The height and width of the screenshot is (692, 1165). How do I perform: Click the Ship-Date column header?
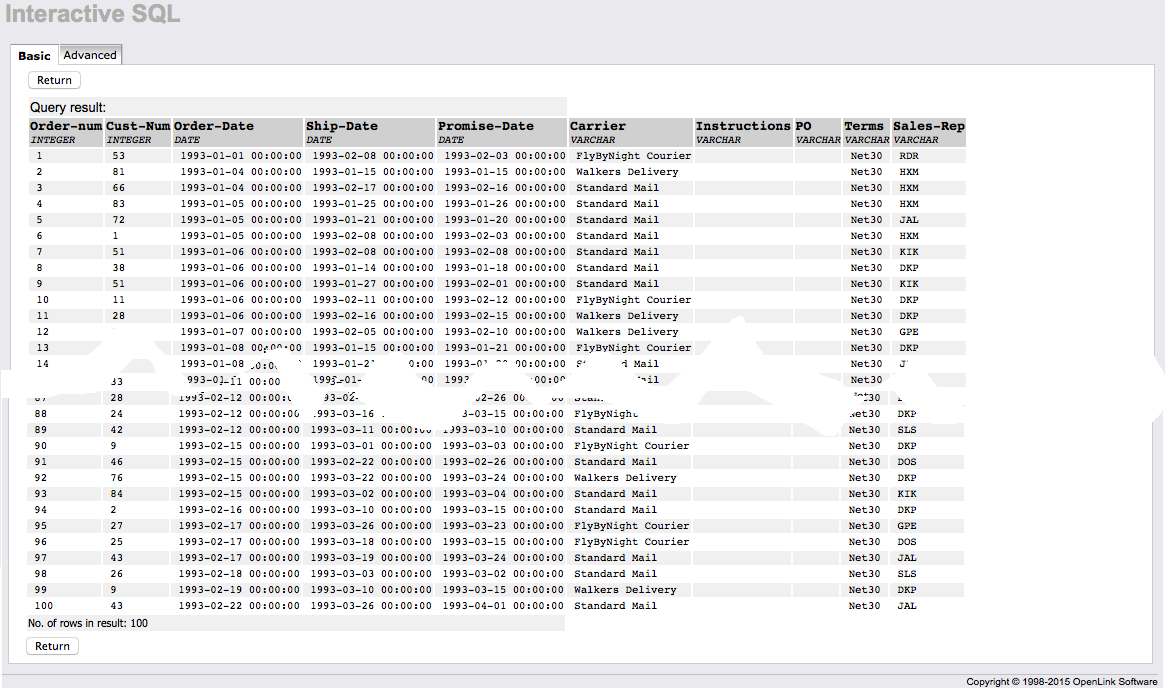[x=342, y=126]
